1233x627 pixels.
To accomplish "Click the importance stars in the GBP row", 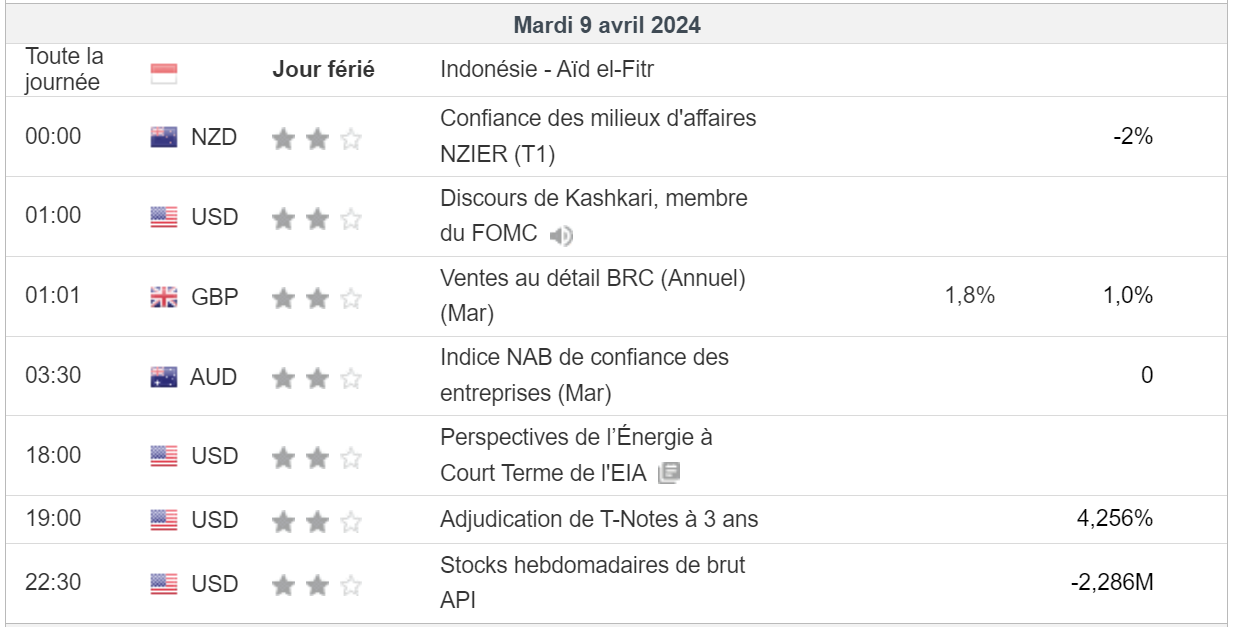I will tap(316, 298).
